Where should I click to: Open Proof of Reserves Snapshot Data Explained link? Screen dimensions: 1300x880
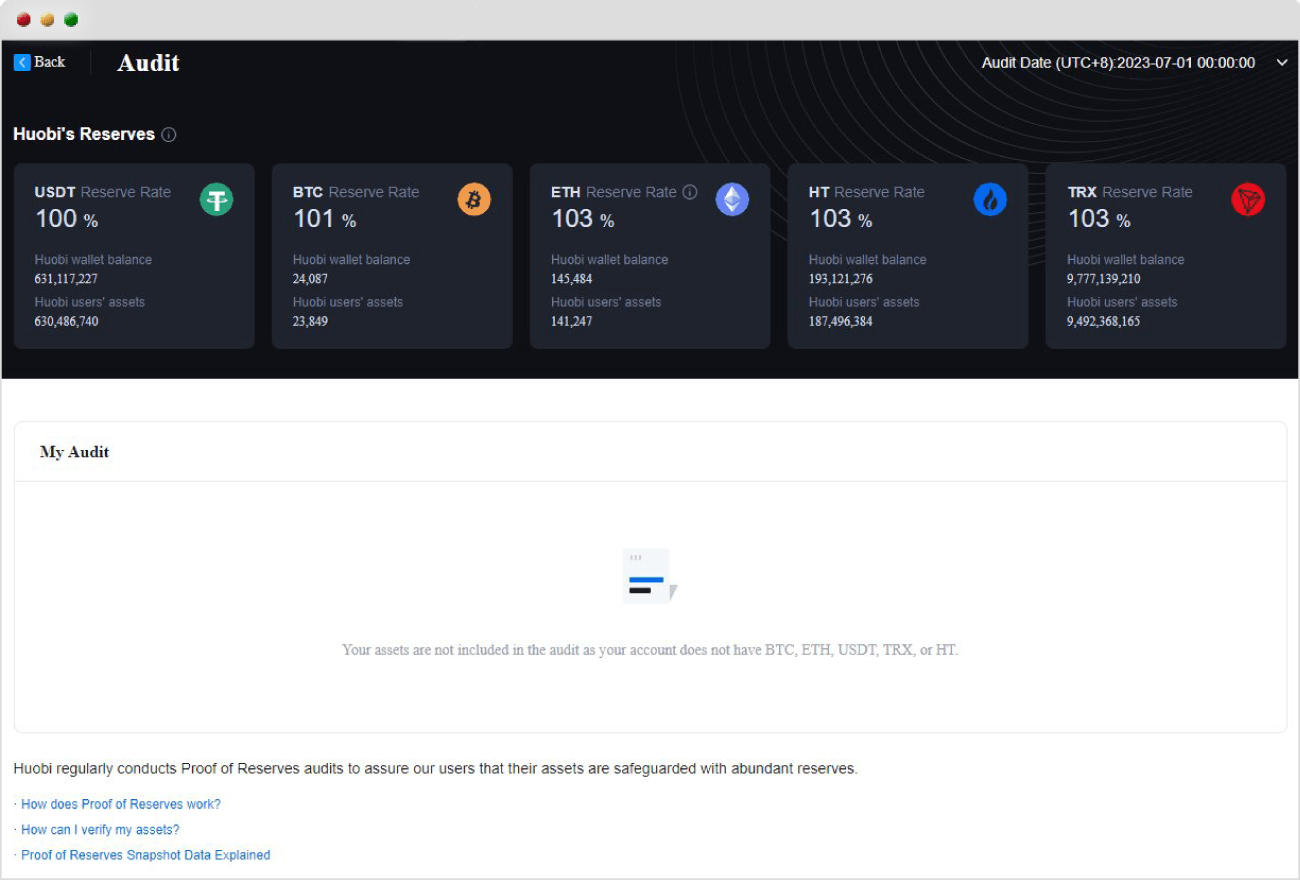click(x=145, y=855)
